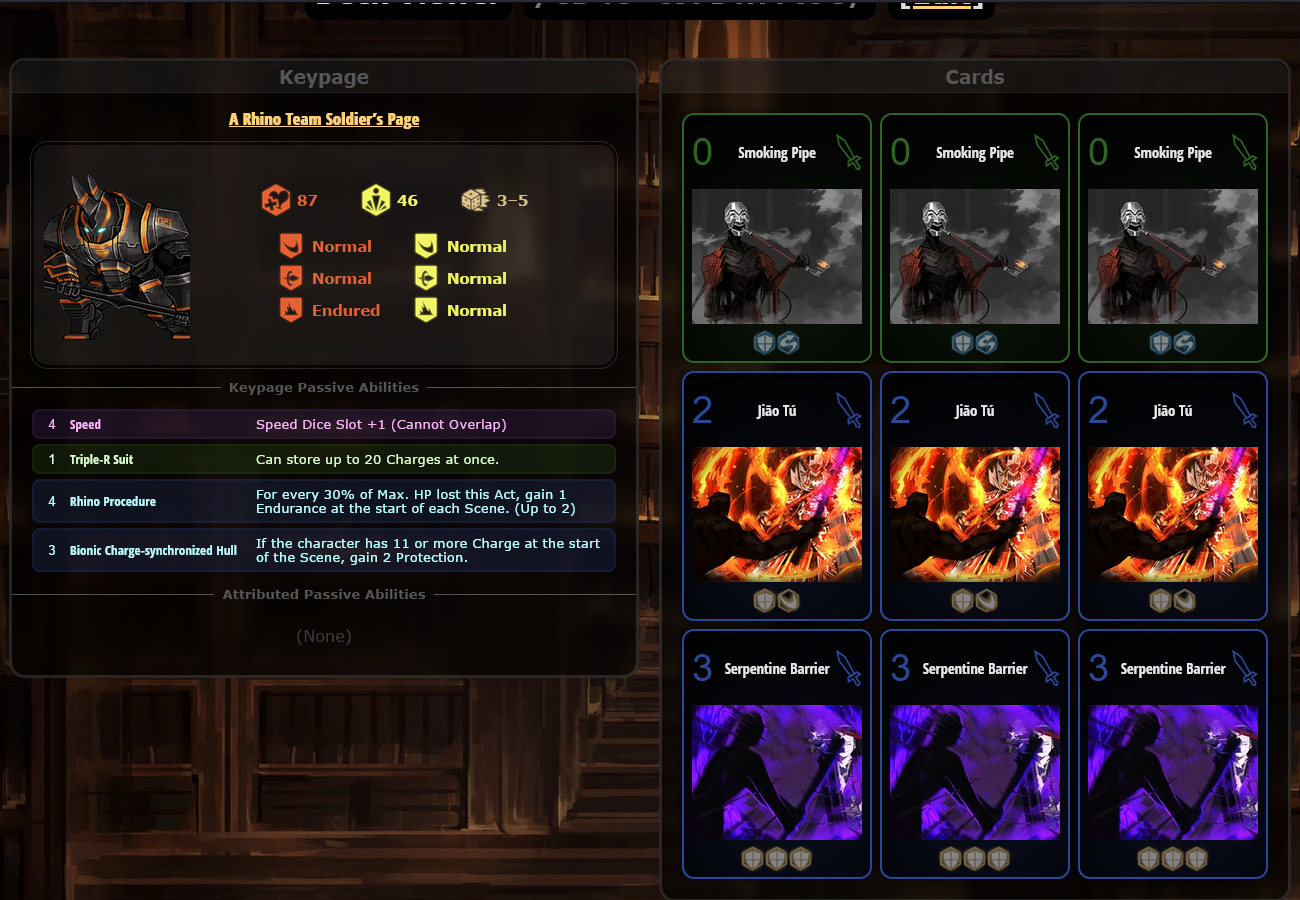Click the yellow pierce stagger resistance icon
The image size is (1300, 900).
[426, 278]
